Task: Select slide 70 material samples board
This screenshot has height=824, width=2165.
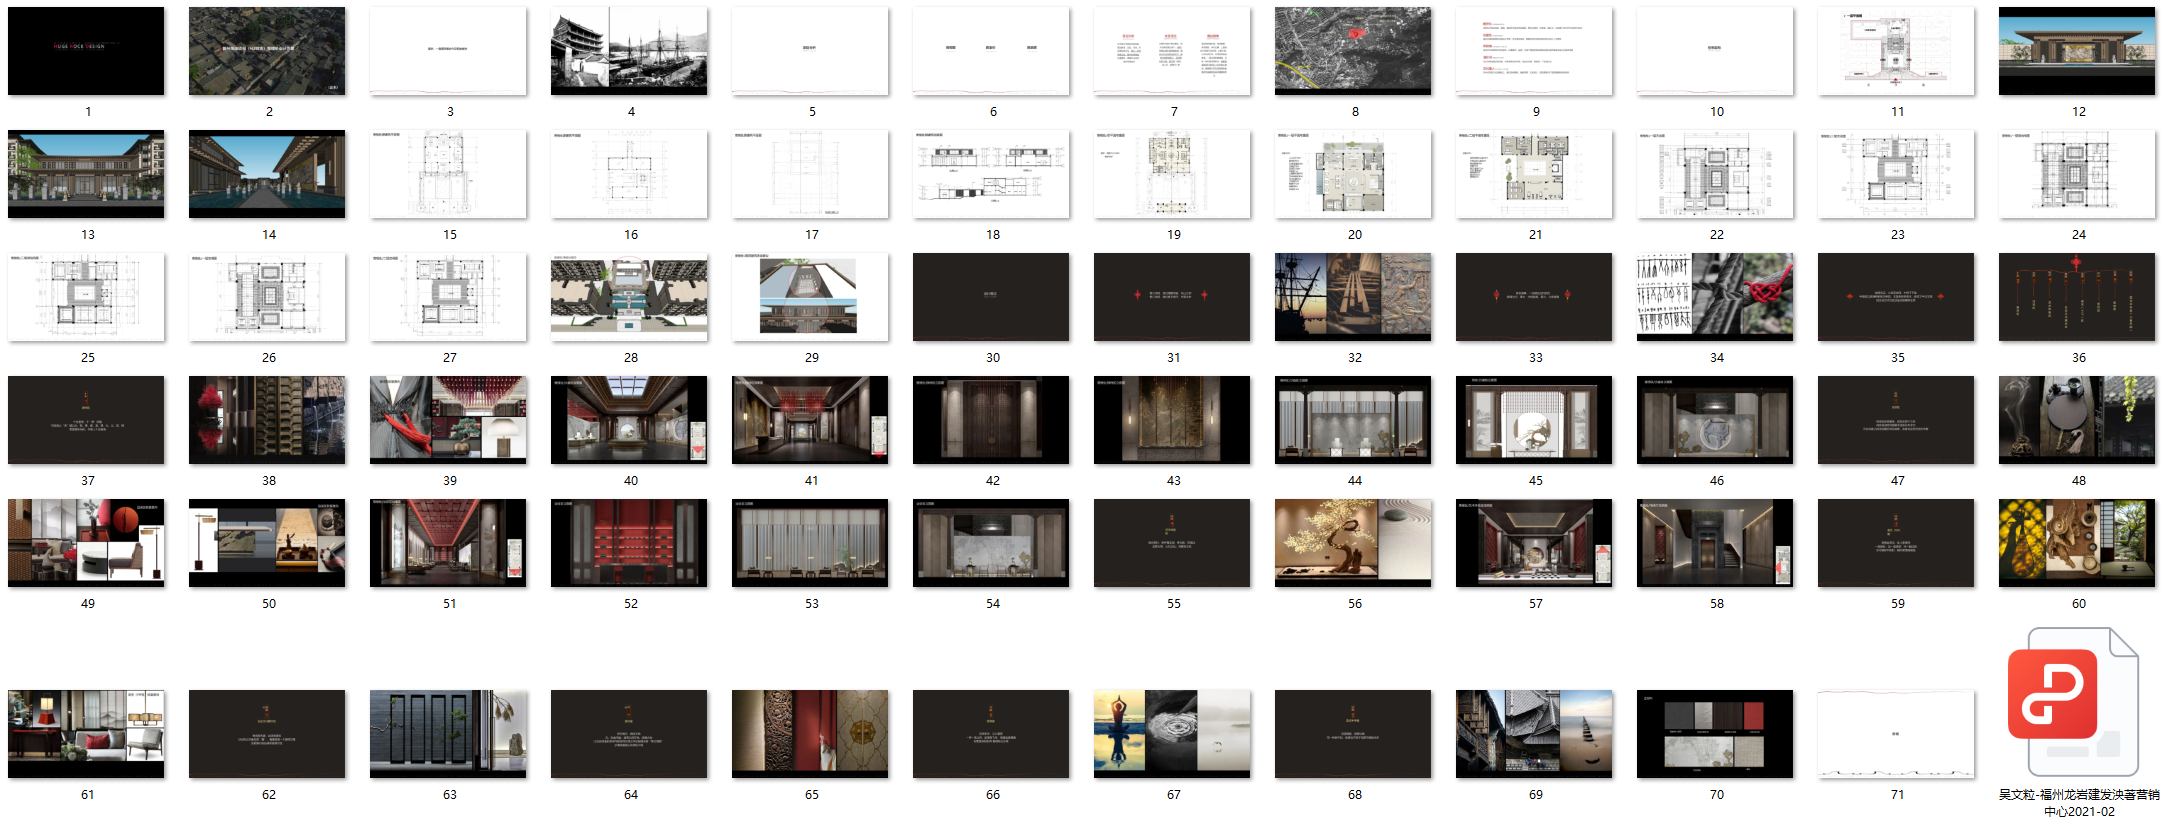Action: point(1715,734)
